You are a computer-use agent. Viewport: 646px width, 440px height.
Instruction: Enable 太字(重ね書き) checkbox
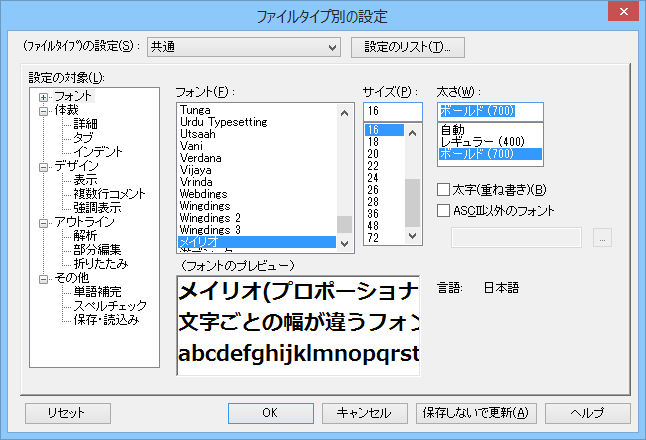tap(443, 190)
